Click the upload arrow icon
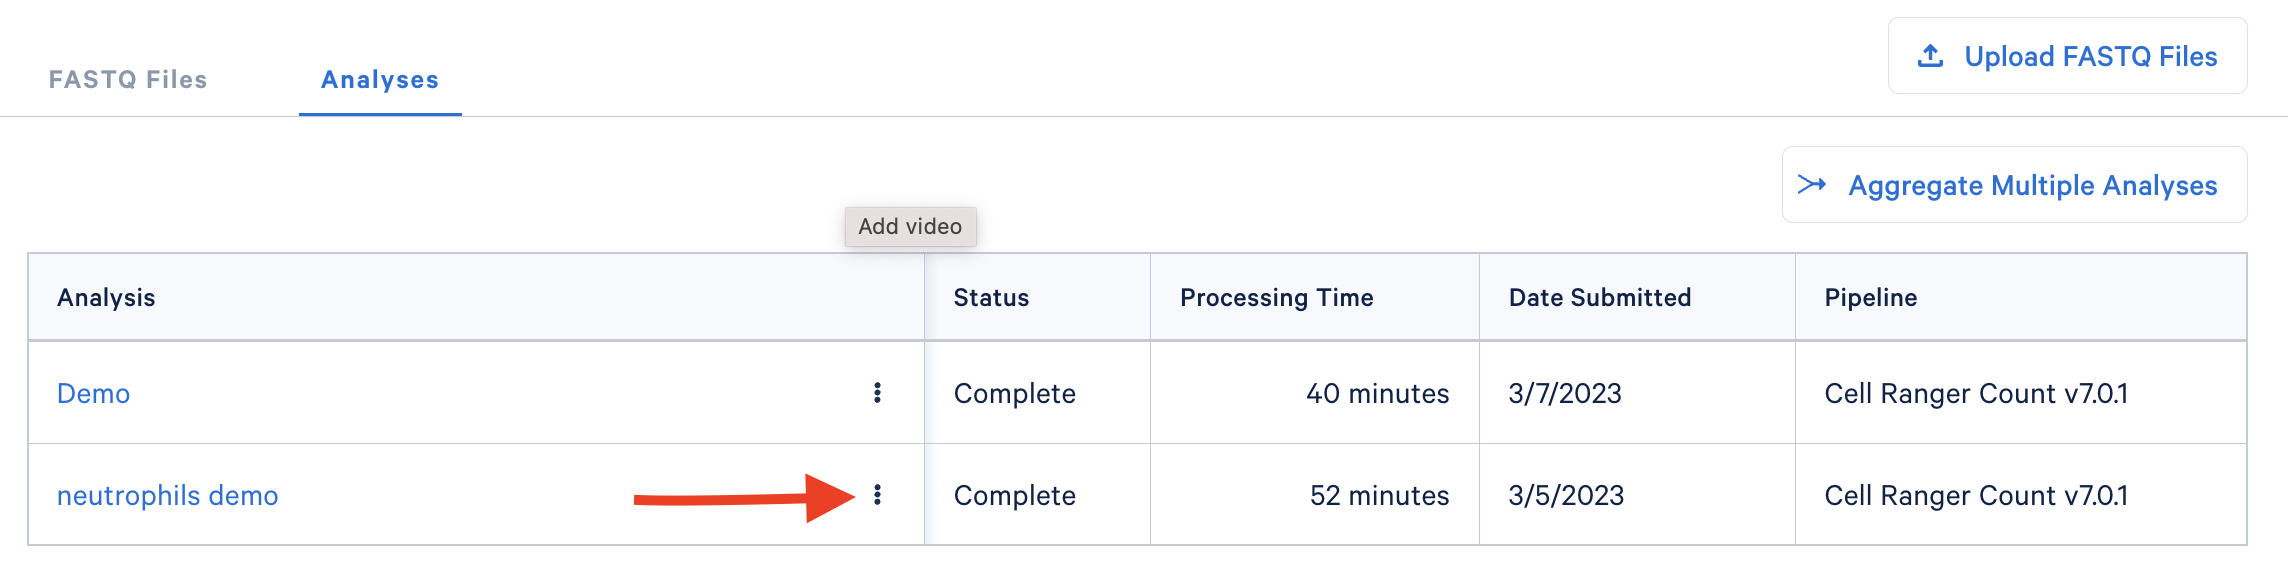This screenshot has width=2288, height=572. pos(1930,56)
